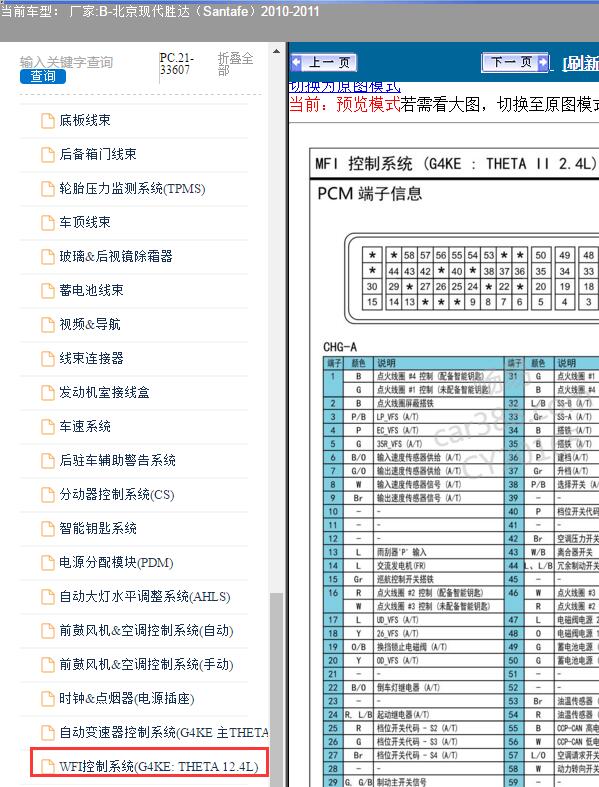Click the blue 查询 search button
The height and width of the screenshot is (787, 599).
(x=43, y=76)
